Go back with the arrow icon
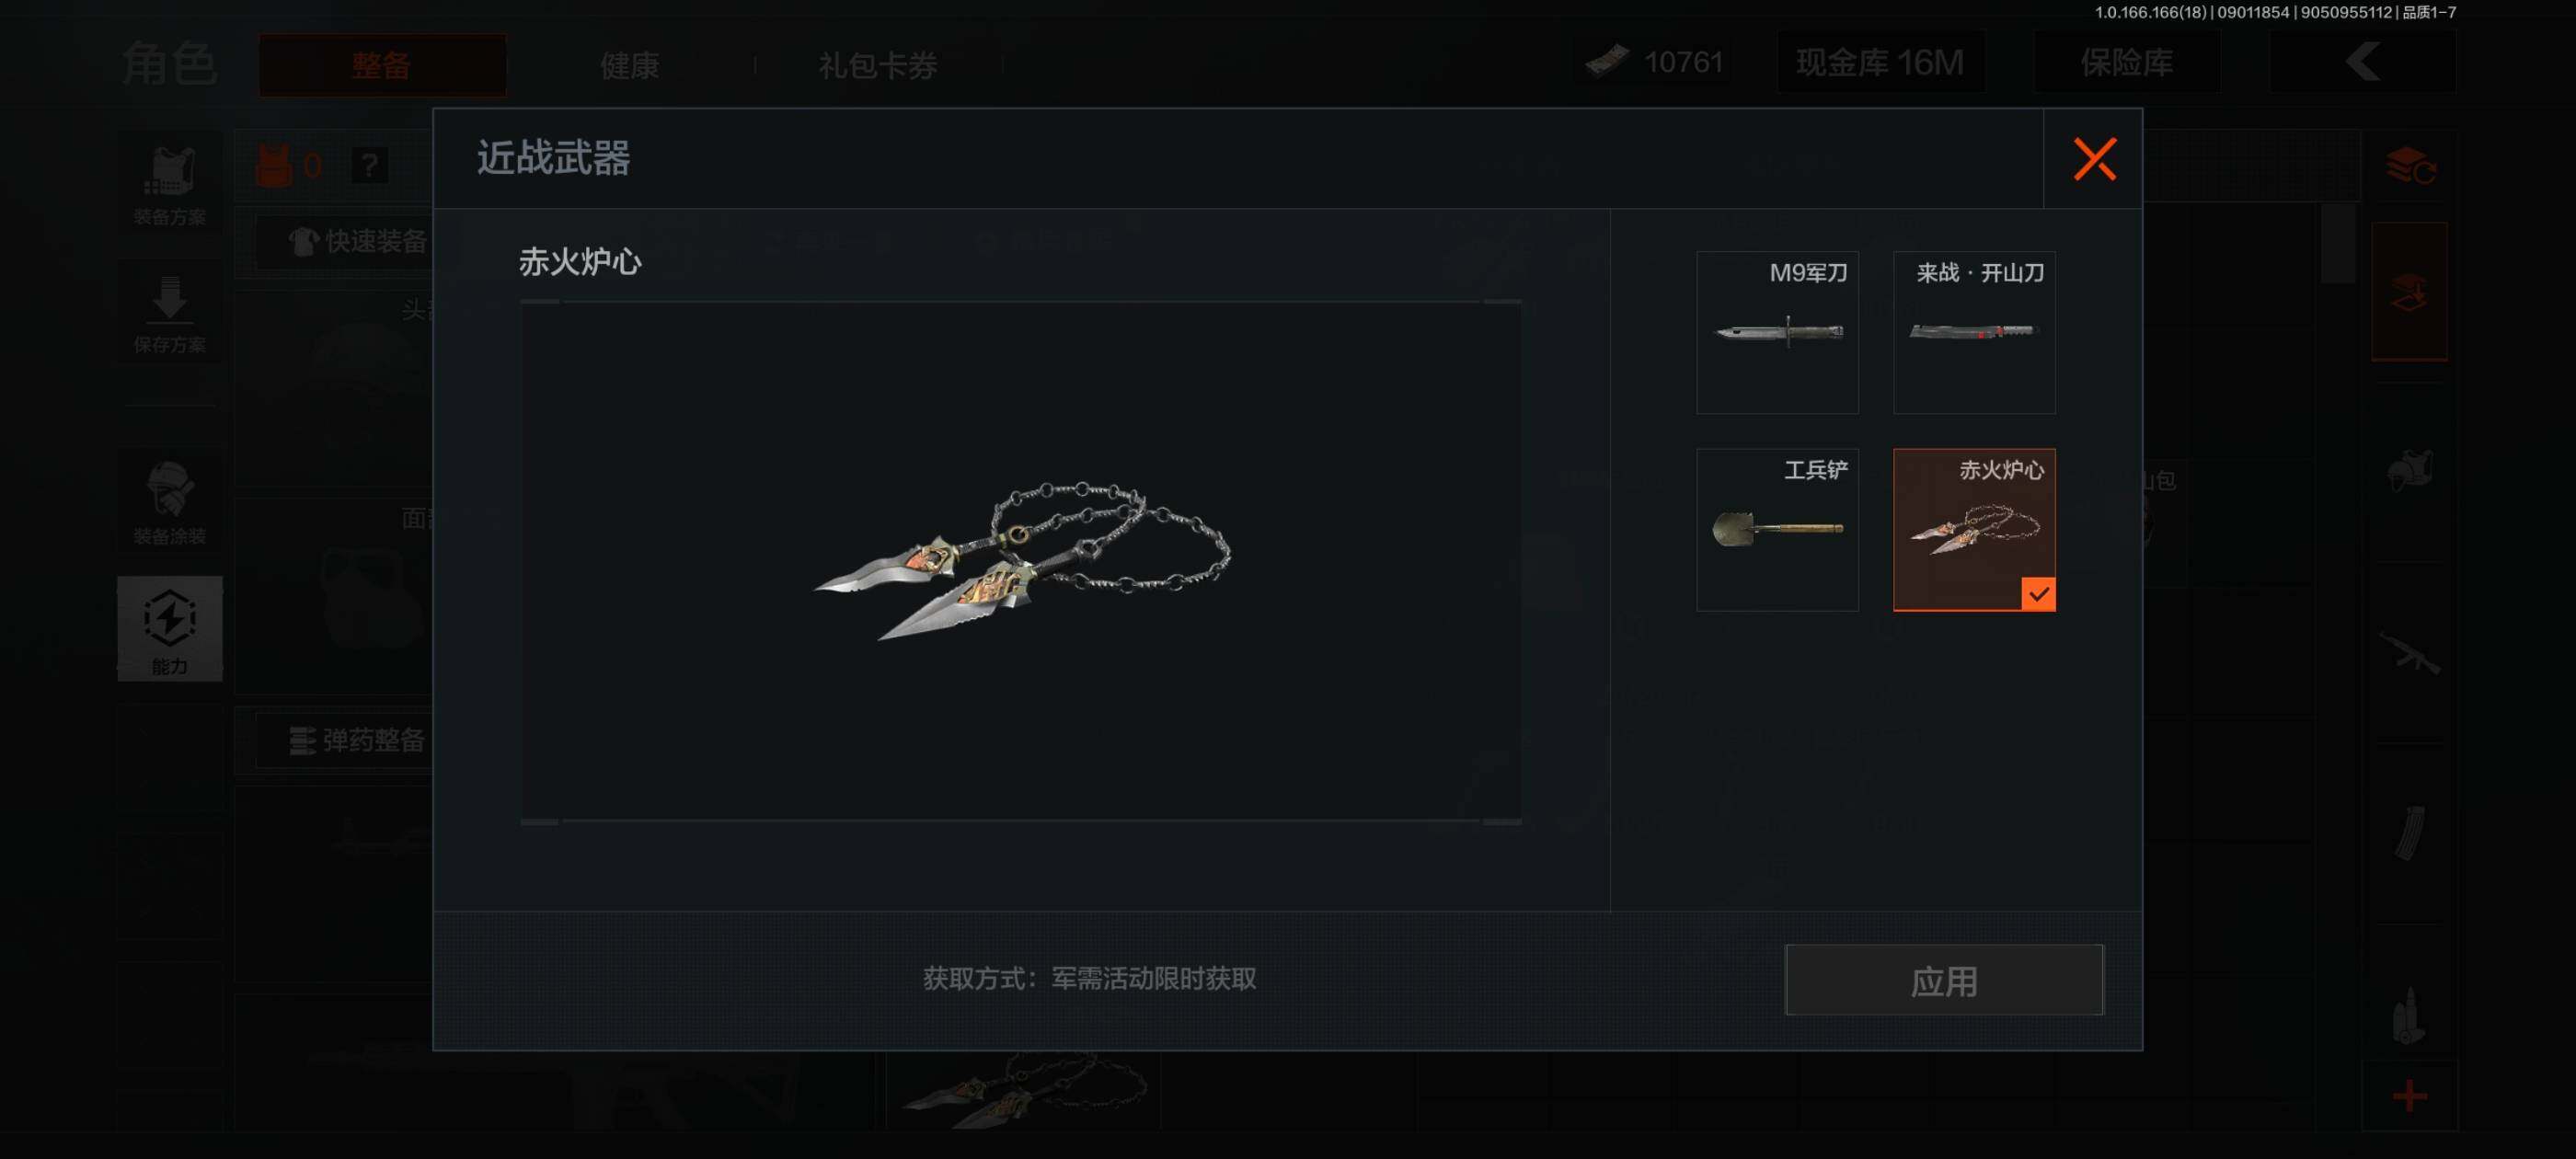Screen dimensions: 2576x1159 click(x=2362, y=62)
